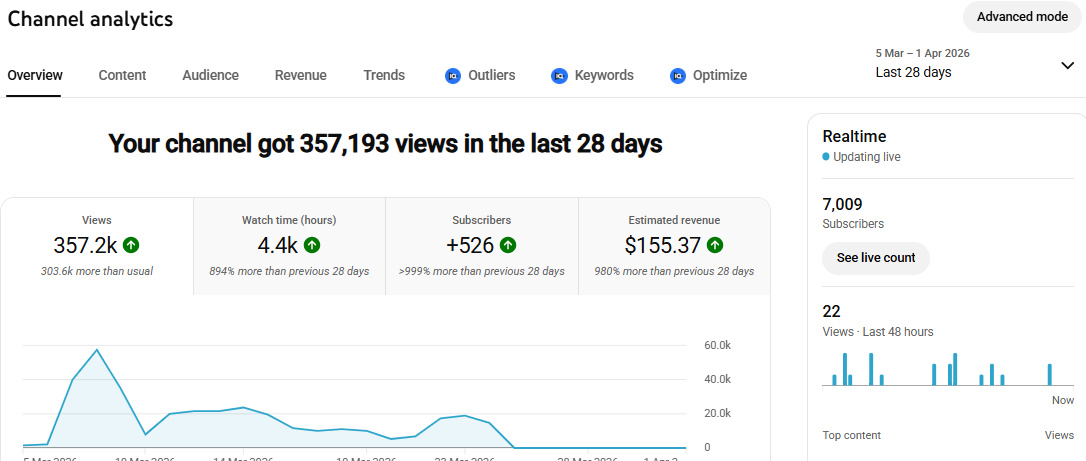Click green up-arrow beside Estimated revenue
The image size is (1086, 461).
(715, 245)
